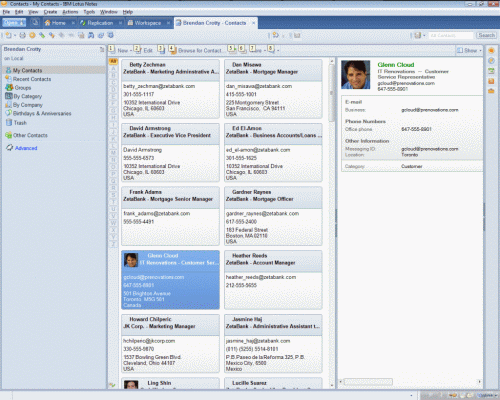Select the Ed El-Amon contact card

pyautogui.click(x=273, y=152)
